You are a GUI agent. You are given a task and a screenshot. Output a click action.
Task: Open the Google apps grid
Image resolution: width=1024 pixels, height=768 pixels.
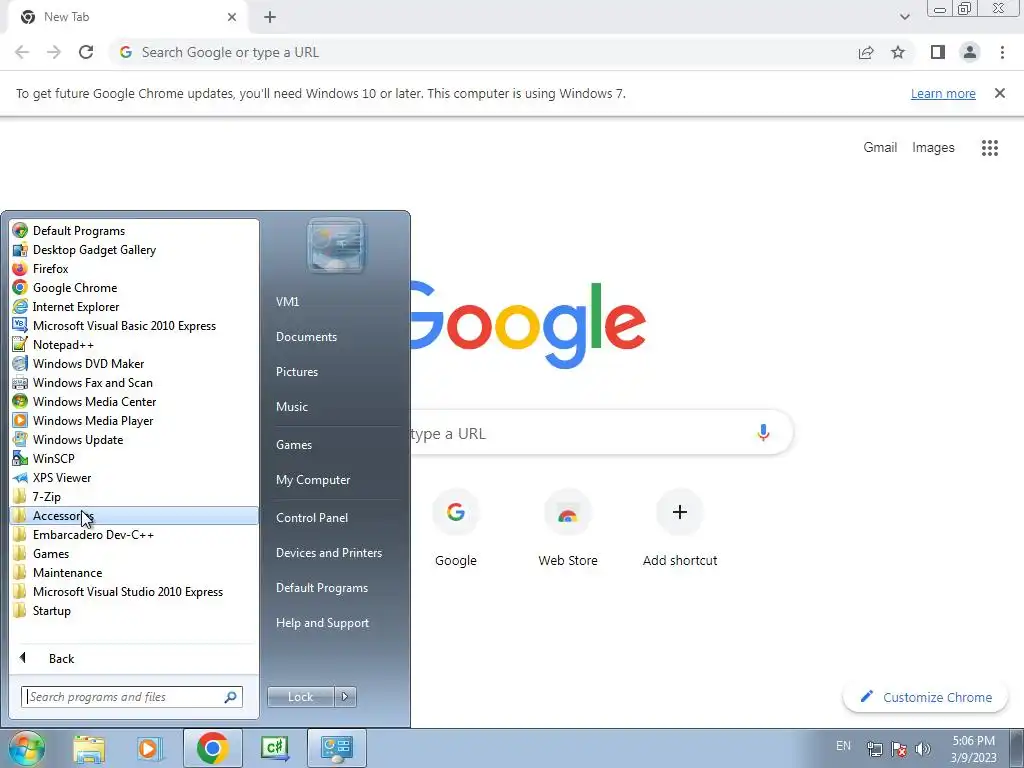pyautogui.click(x=989, y=148)
